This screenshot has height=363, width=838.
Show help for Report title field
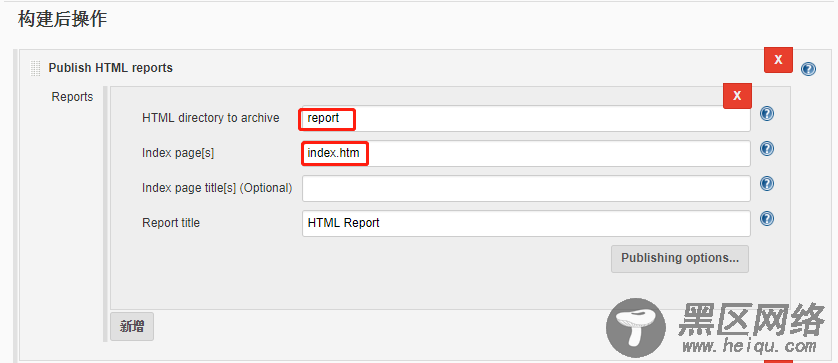[x=767, y=218]
